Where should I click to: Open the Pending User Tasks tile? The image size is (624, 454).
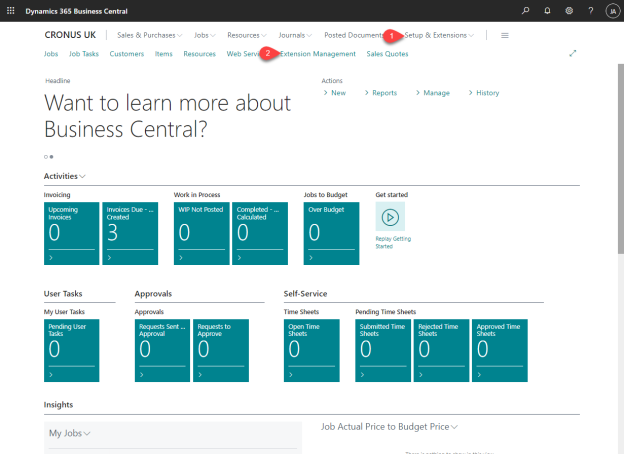tap(72, 350)
